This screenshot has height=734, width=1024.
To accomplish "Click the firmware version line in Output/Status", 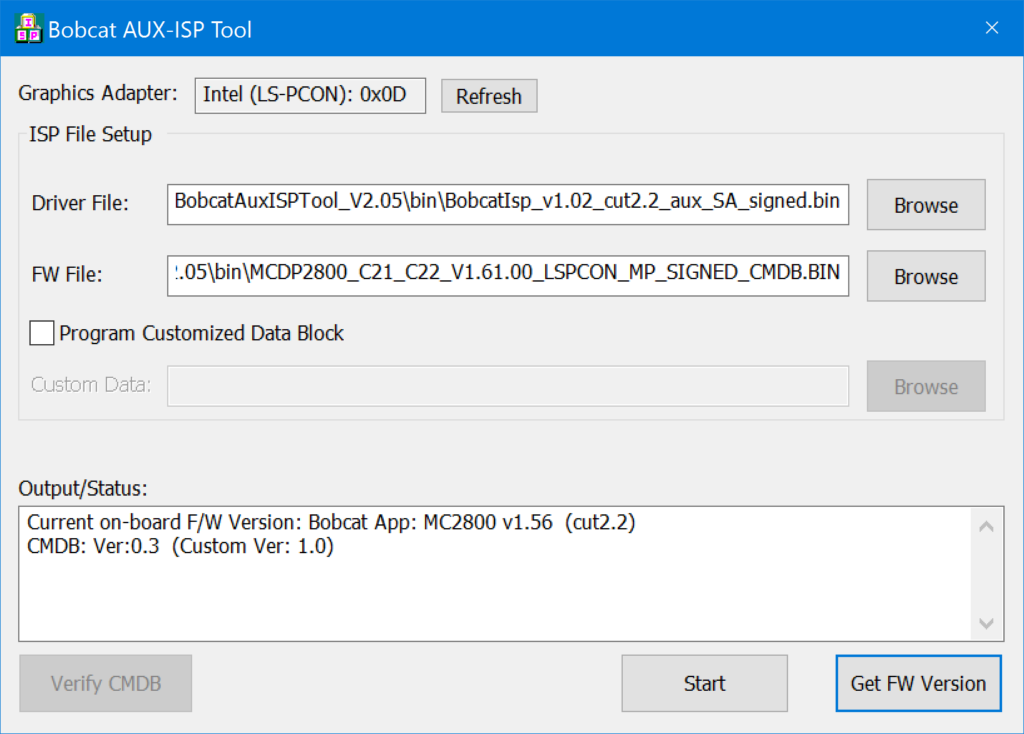I will pos(330,523).
